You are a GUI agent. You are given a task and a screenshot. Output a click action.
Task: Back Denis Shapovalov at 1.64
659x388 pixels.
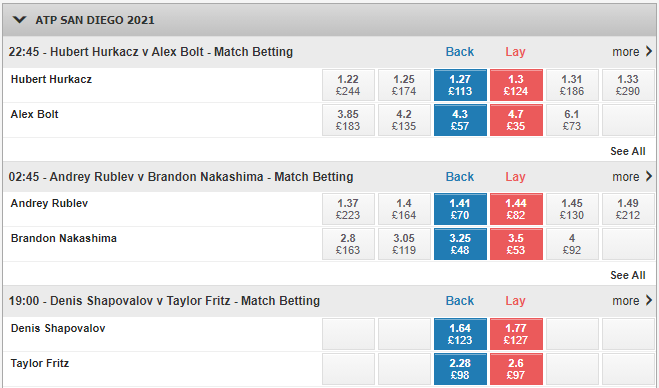point(460,334)
